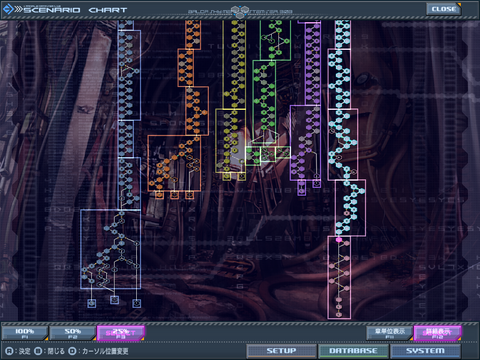Select the middle blue route ending icon
The image size is (480, 360).
114,300
